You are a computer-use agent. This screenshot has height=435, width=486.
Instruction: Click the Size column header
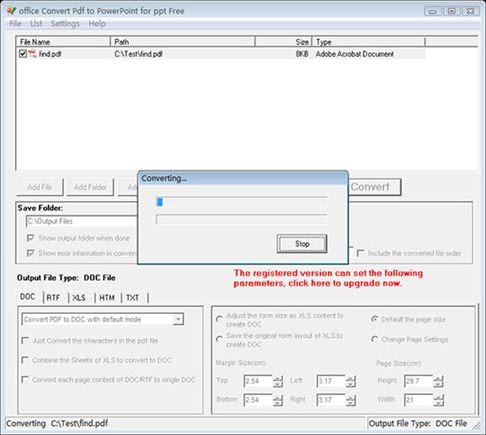[x=284, y=42]
